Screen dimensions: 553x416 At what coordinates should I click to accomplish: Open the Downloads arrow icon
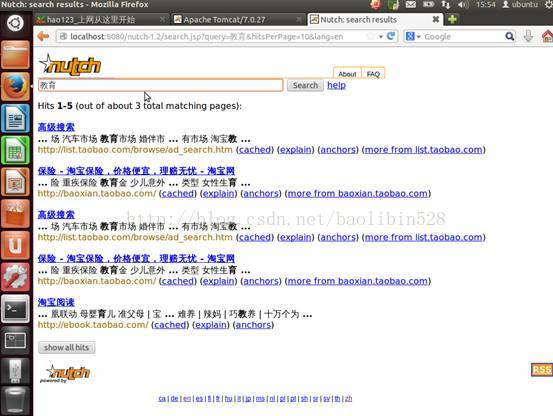(528, 36)
